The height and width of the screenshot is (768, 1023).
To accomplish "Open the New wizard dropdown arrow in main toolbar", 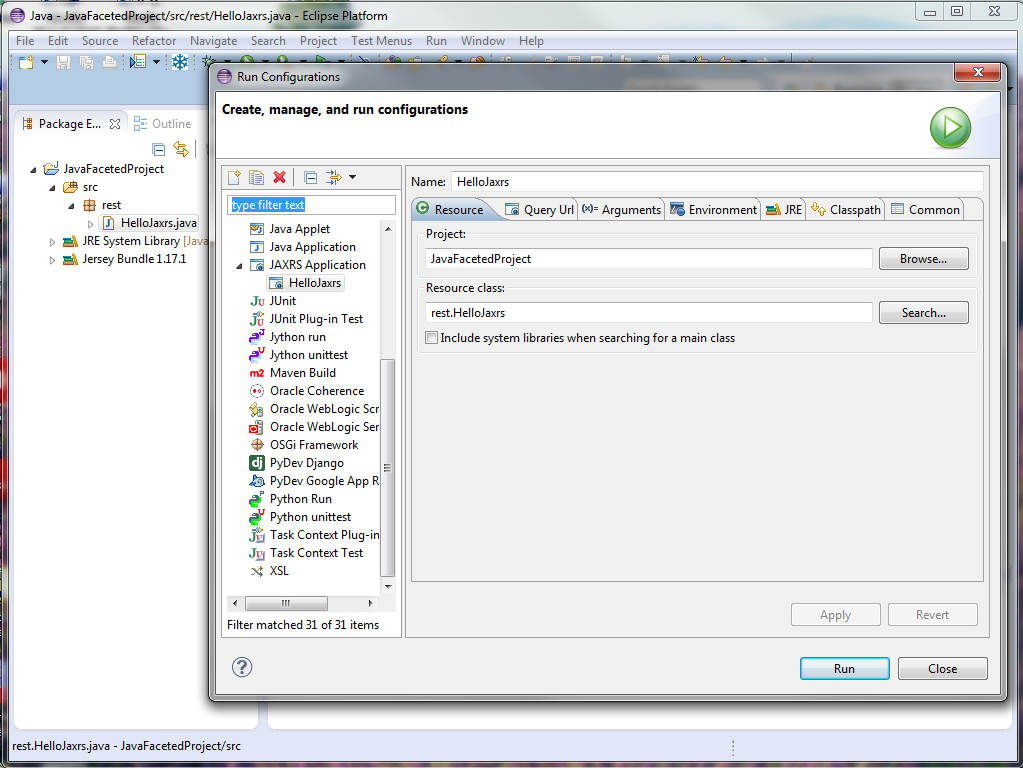I will (44, 62).
